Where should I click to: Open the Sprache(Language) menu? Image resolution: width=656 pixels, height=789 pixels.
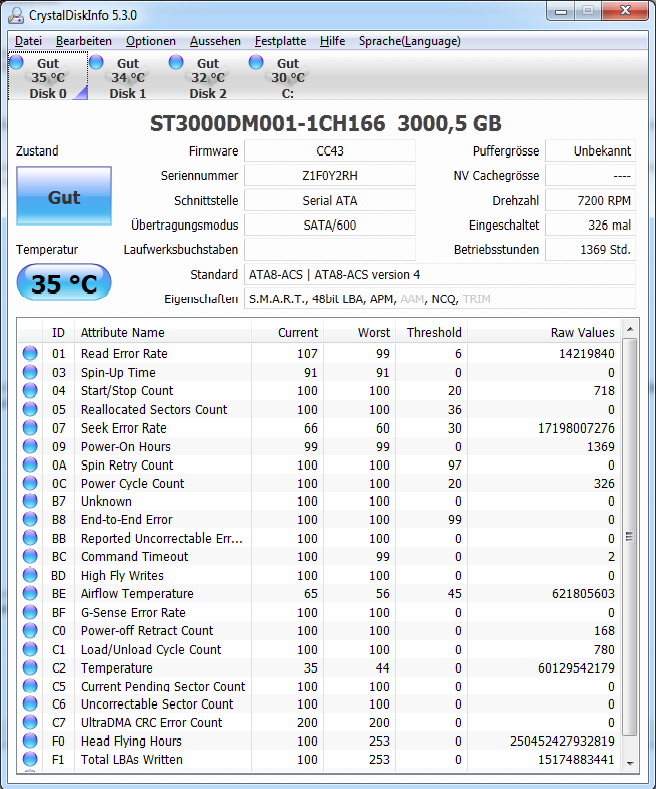click(409, 41)
